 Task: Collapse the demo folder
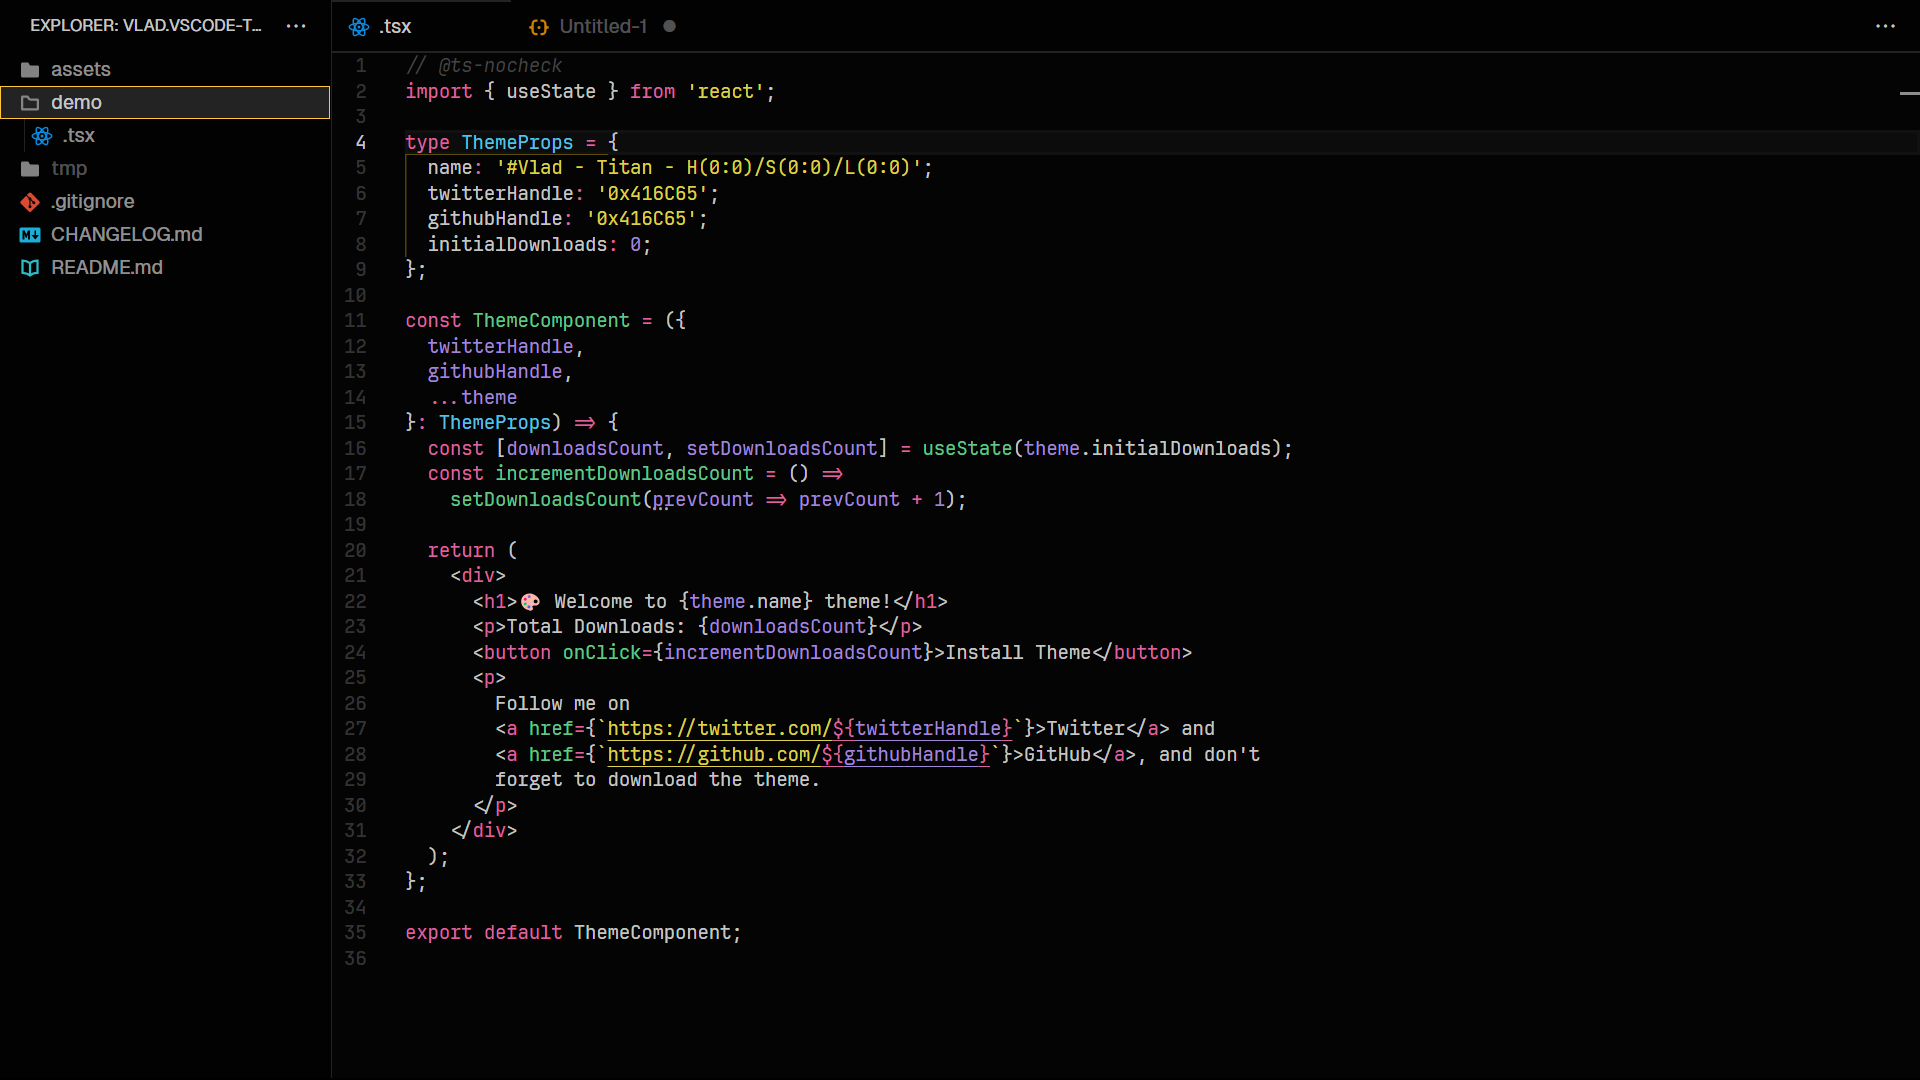tap(165, 103)
